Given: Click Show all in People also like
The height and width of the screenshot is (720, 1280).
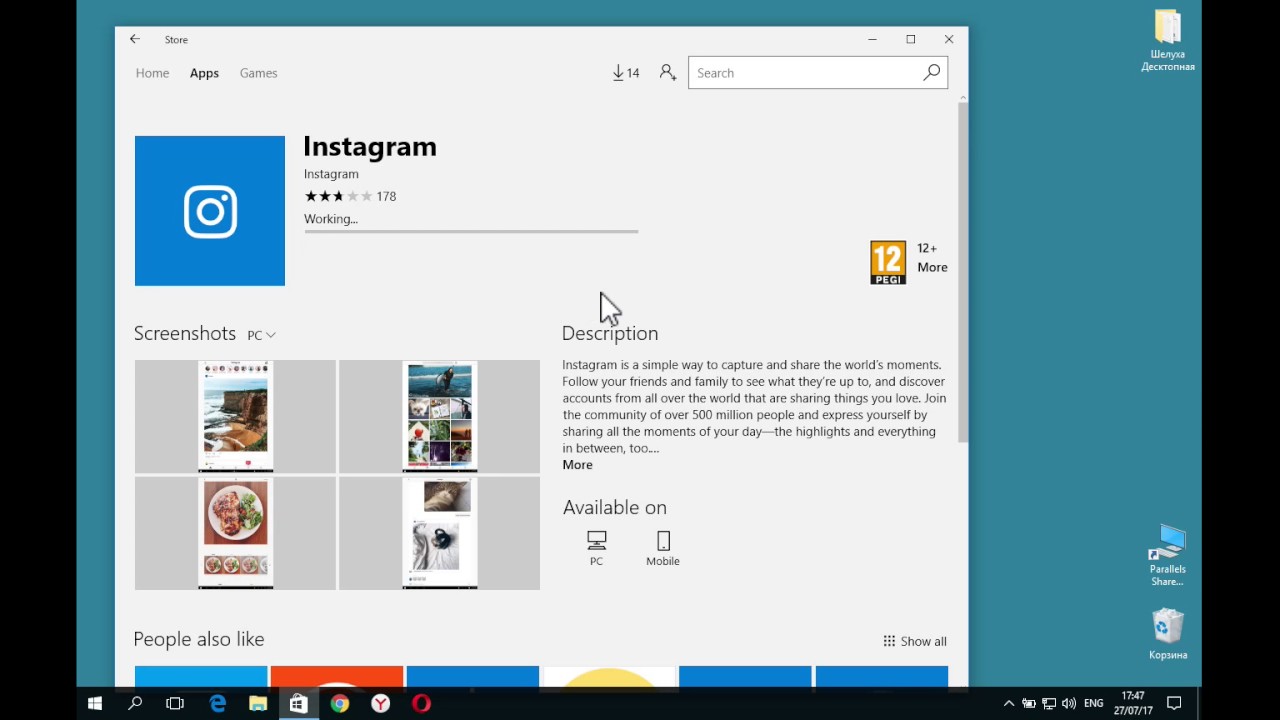Looking at the screenshot, I should [x=915, y=641].
